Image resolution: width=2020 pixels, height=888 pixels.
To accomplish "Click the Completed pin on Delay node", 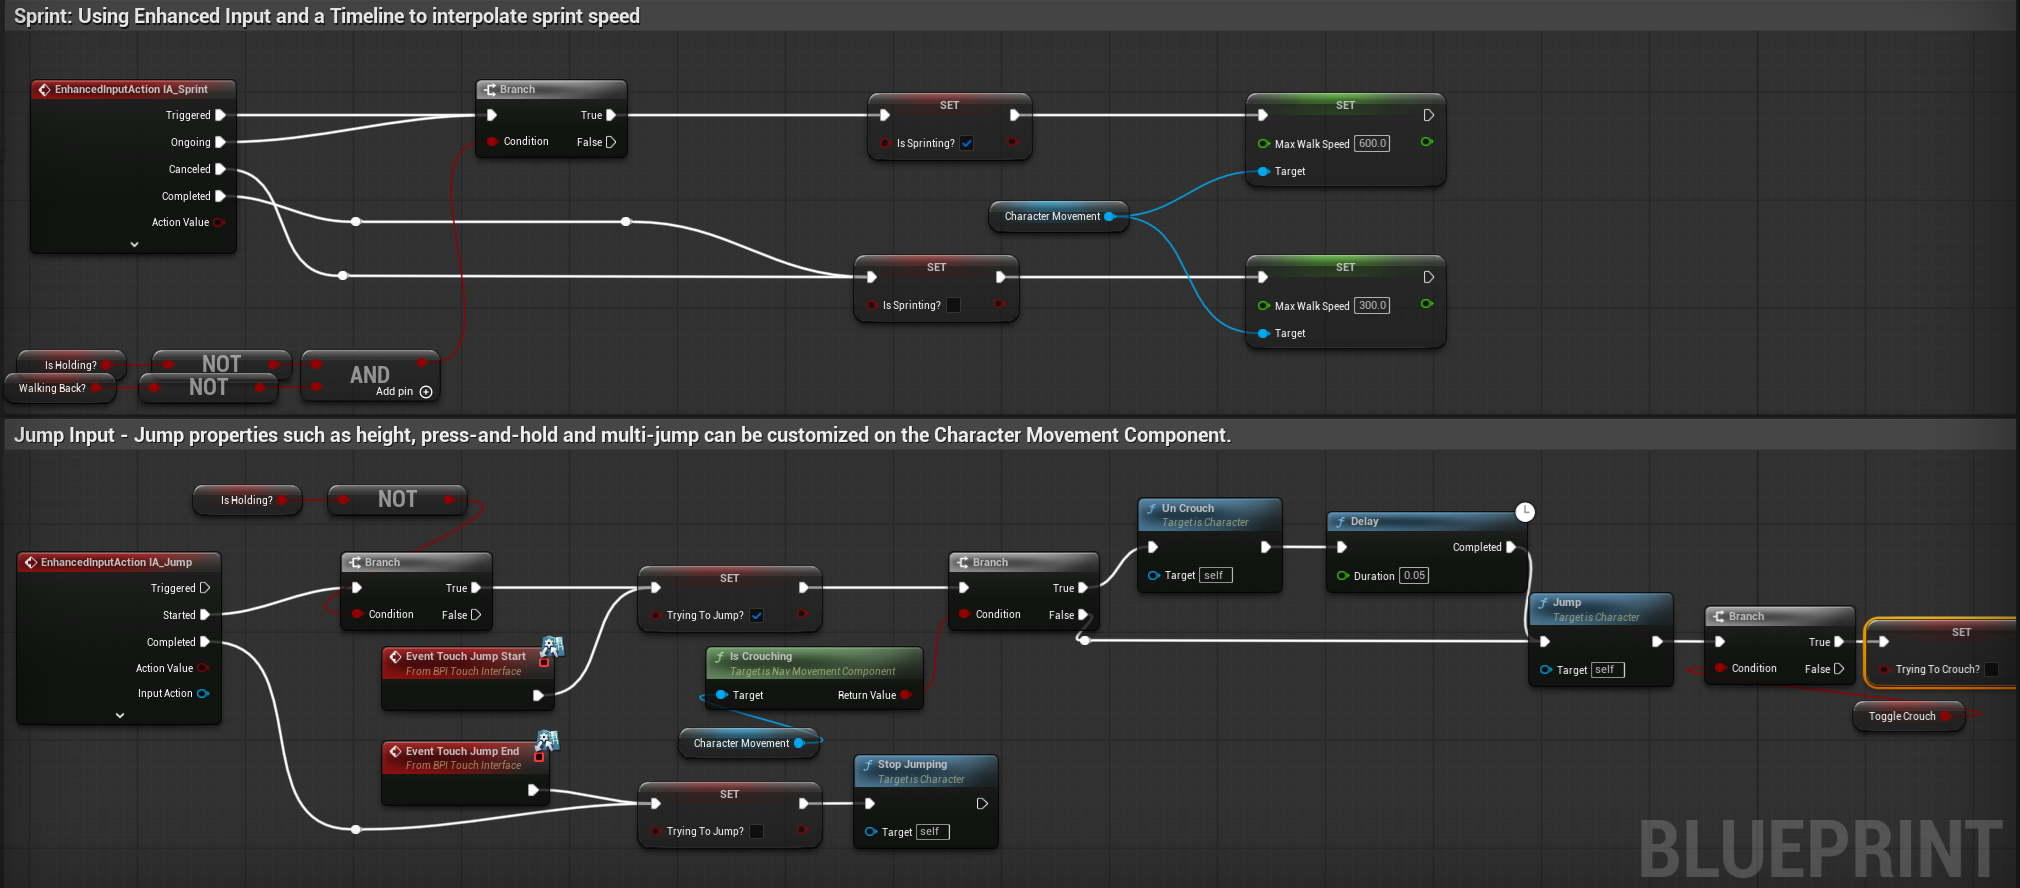I will click(x=1511, y=547).
